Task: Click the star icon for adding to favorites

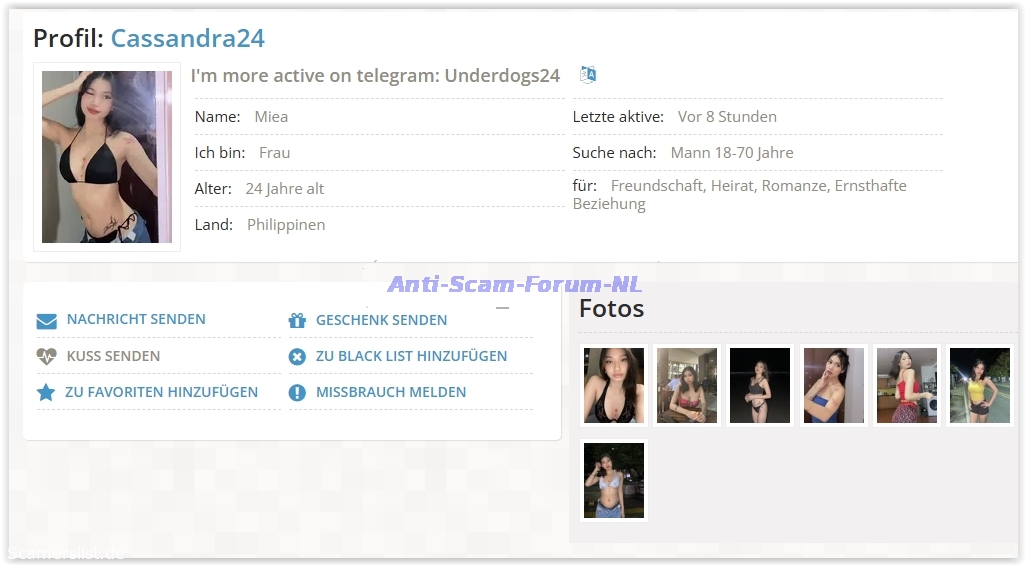Action: tap(46, 393)
